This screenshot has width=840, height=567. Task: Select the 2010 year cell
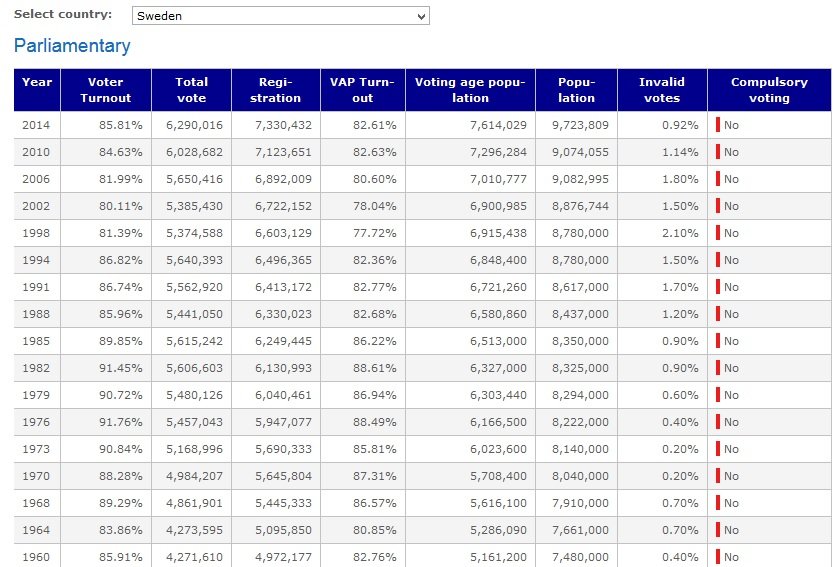(x=36, y=152)
